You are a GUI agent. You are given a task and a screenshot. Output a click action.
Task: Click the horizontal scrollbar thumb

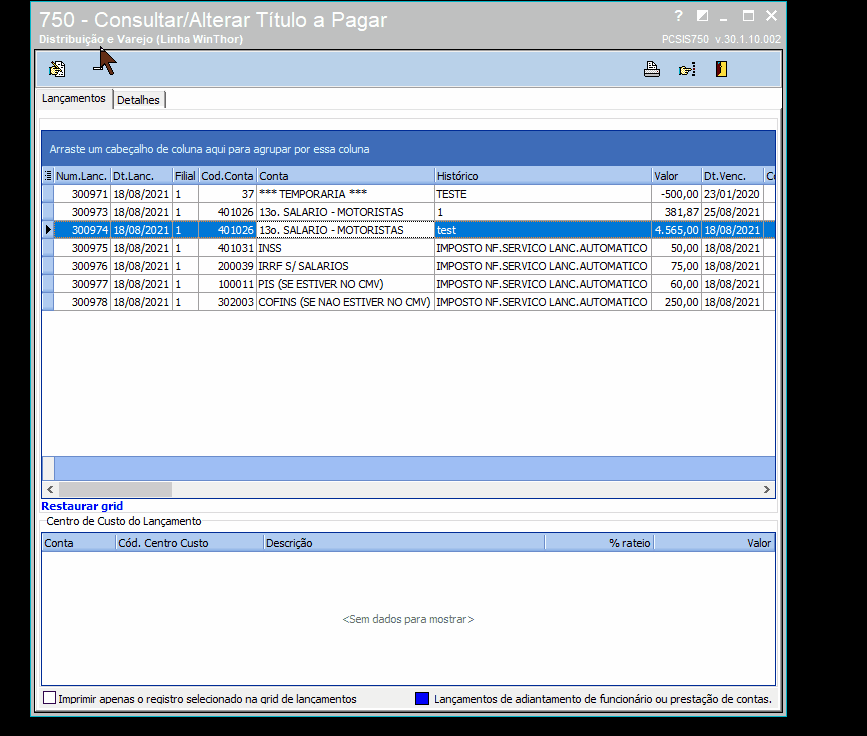tap(116, 489)
